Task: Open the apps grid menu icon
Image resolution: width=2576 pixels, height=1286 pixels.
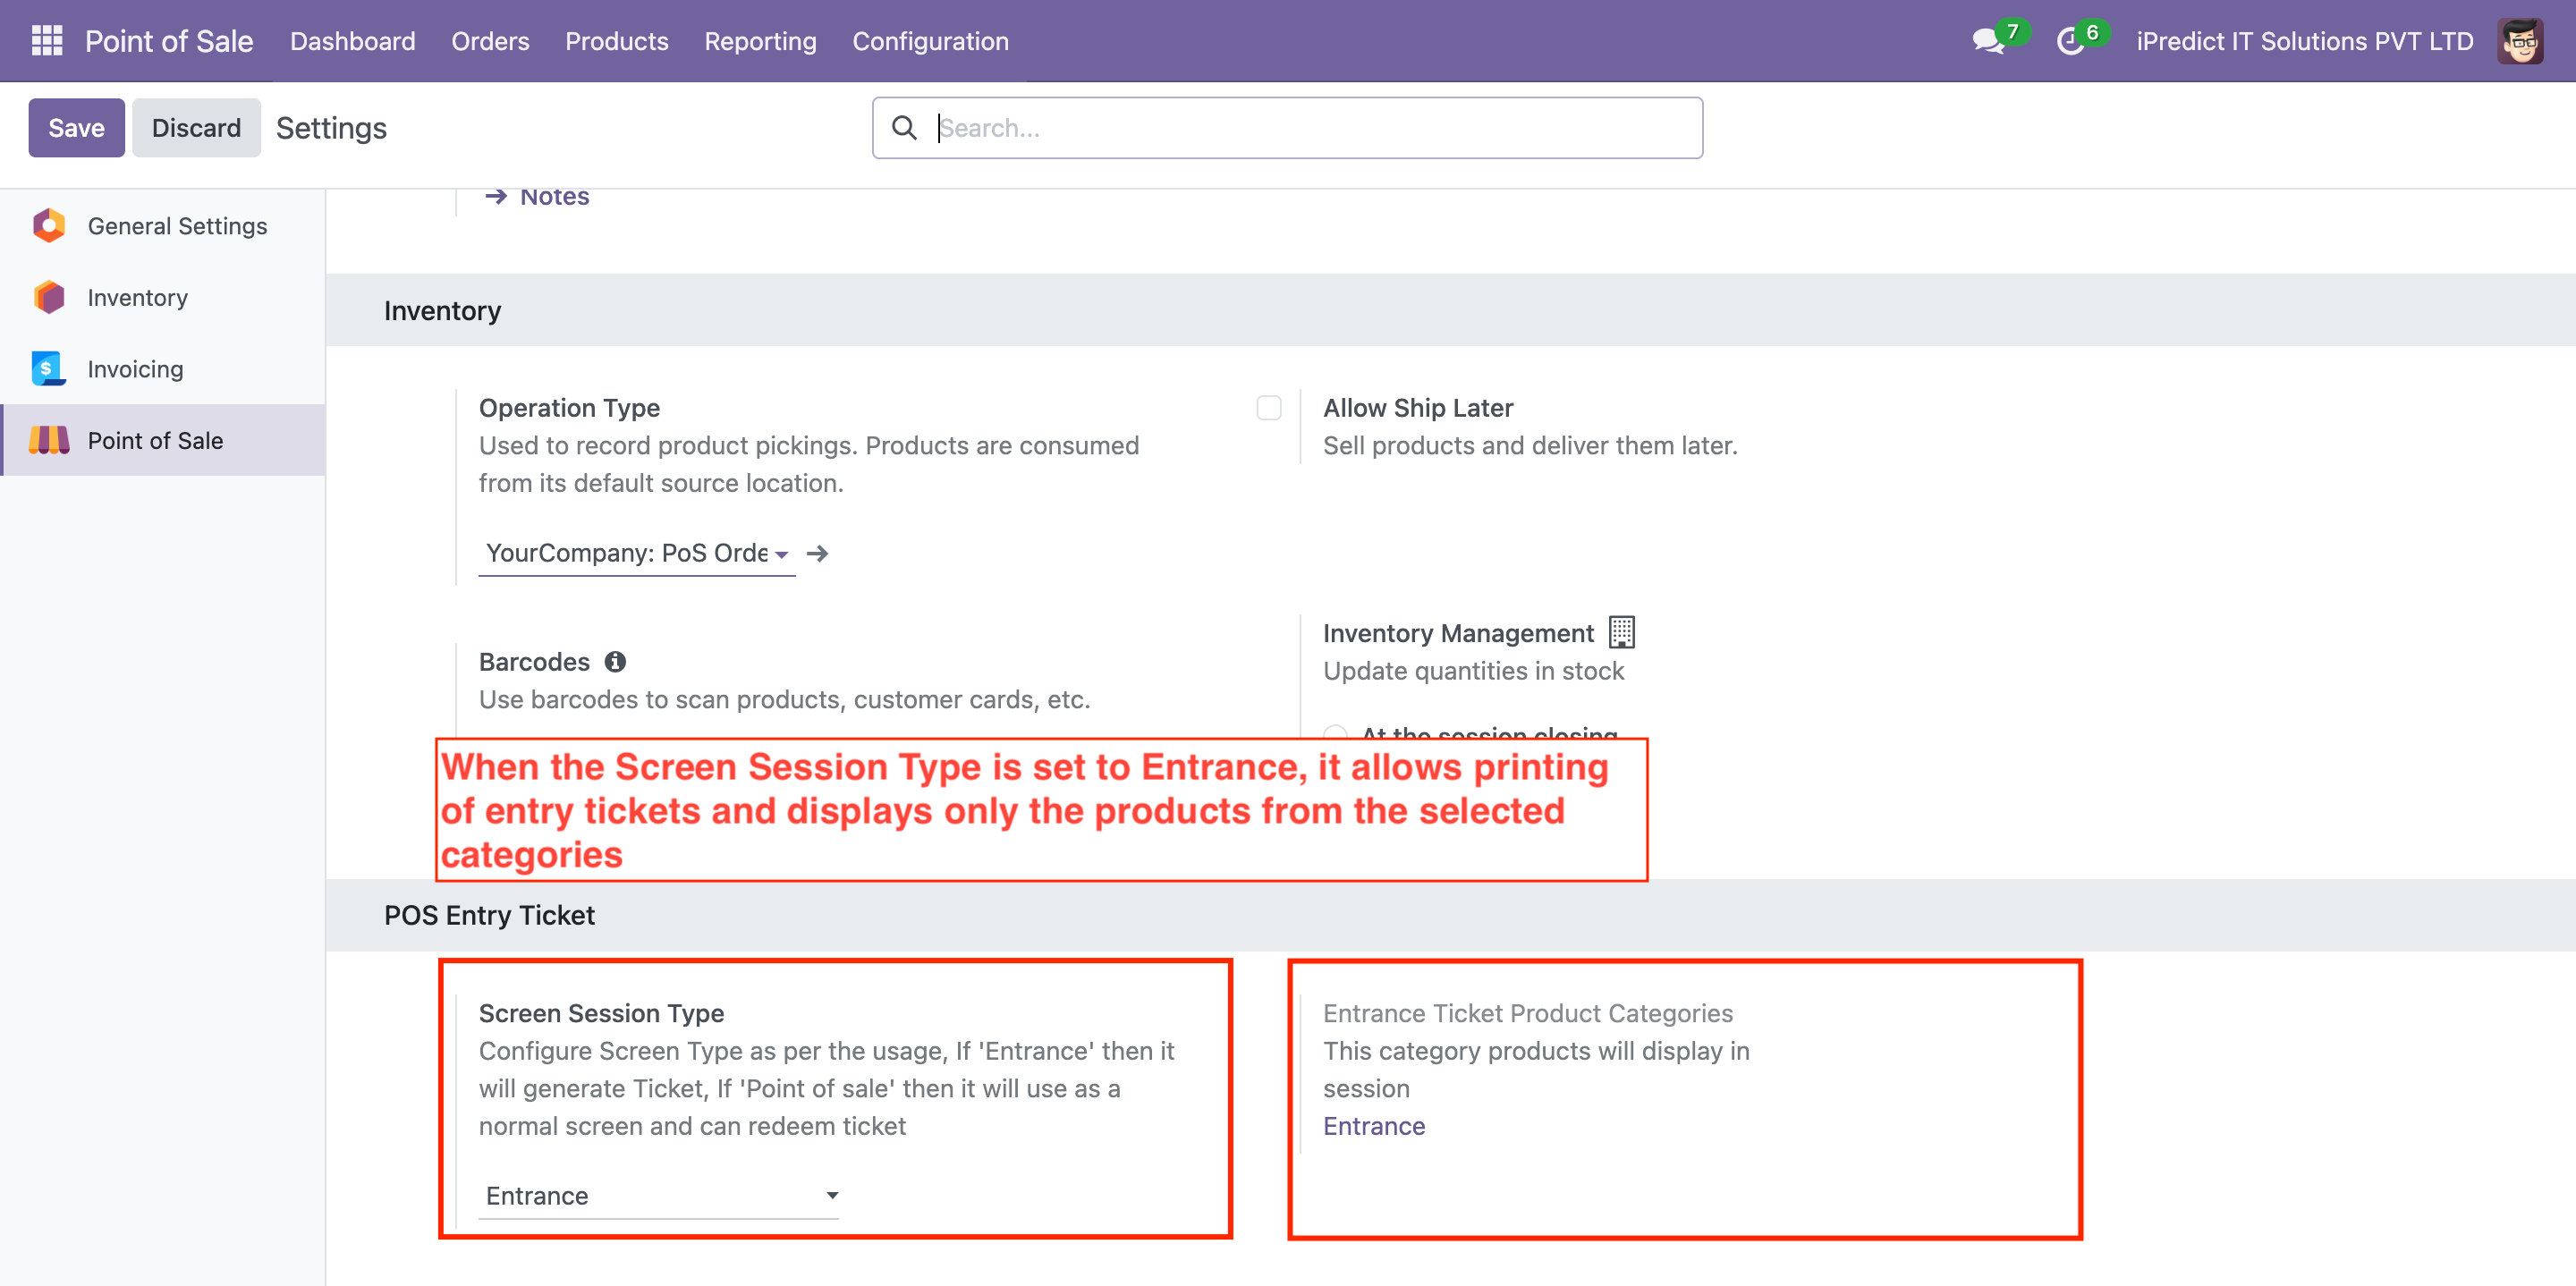Action: coord(46,41)
